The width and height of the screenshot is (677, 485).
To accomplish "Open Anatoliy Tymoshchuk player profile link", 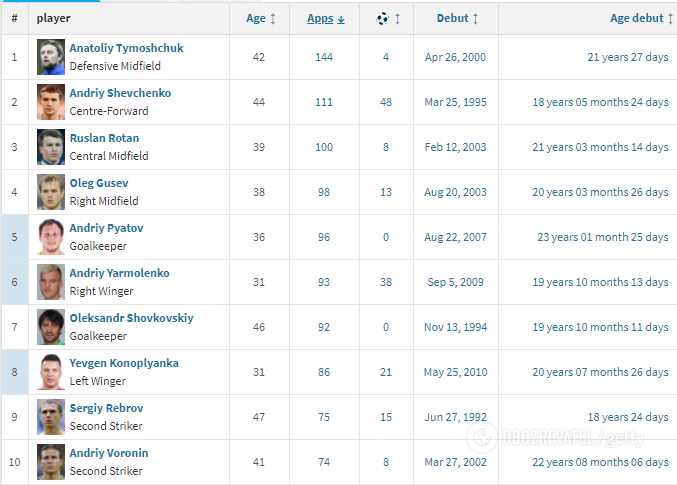I will click(x=126, y=48).
